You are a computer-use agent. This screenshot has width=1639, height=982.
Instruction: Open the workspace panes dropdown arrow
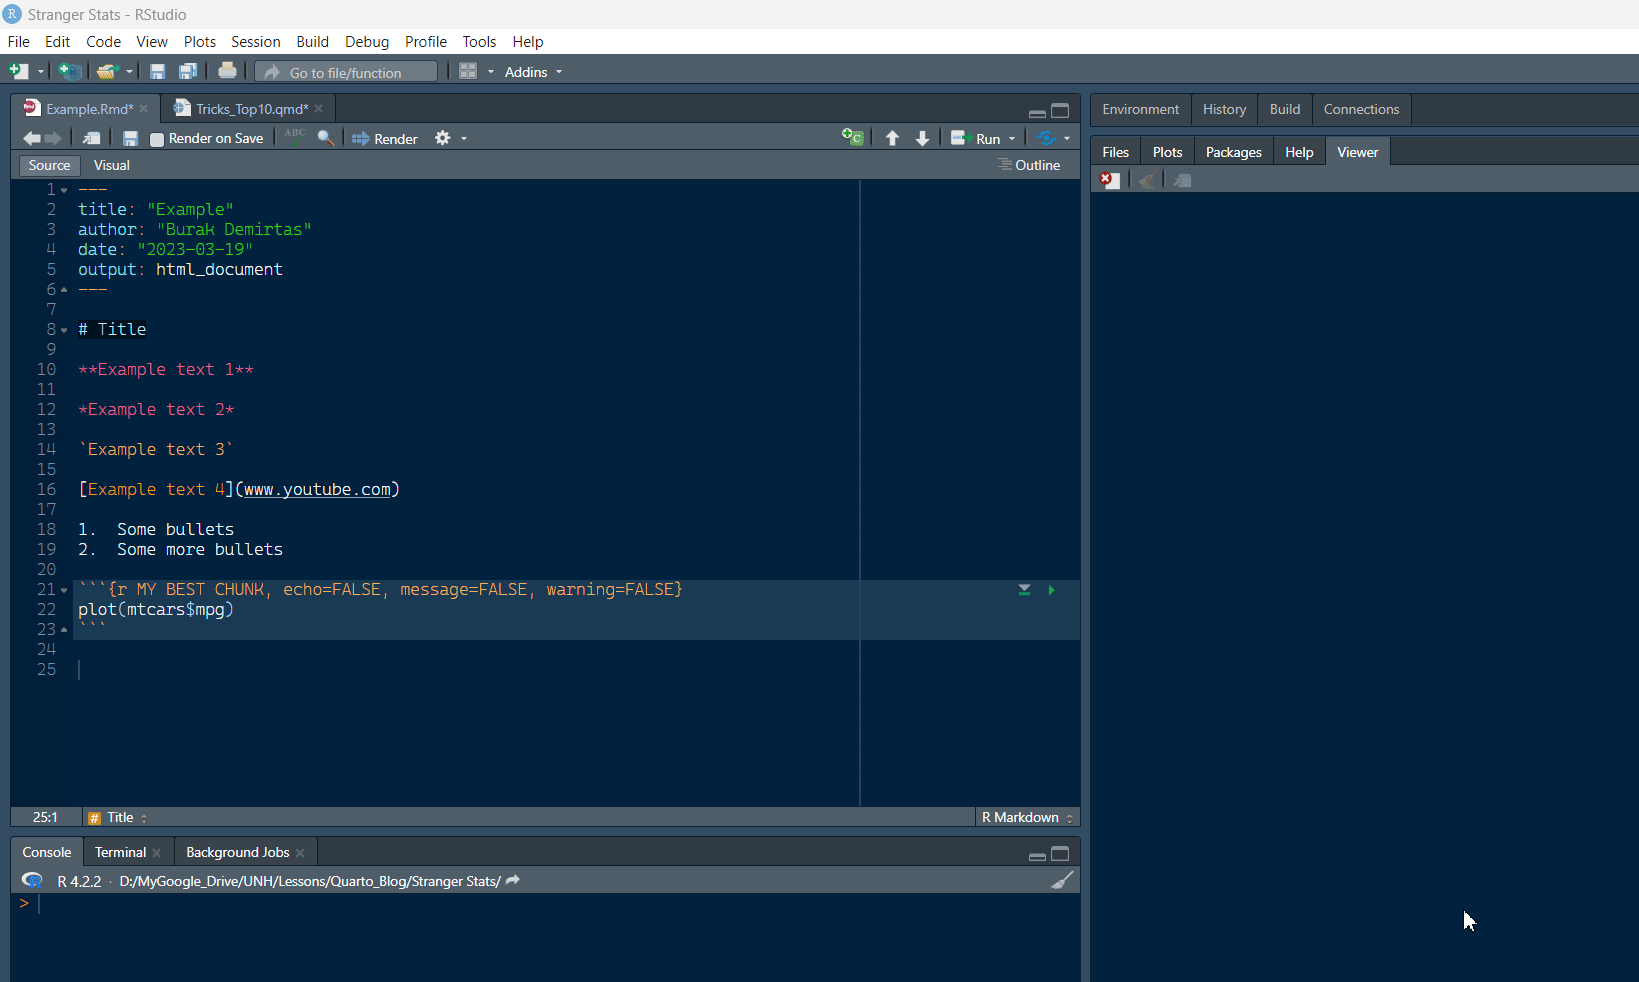coord(491,72)
